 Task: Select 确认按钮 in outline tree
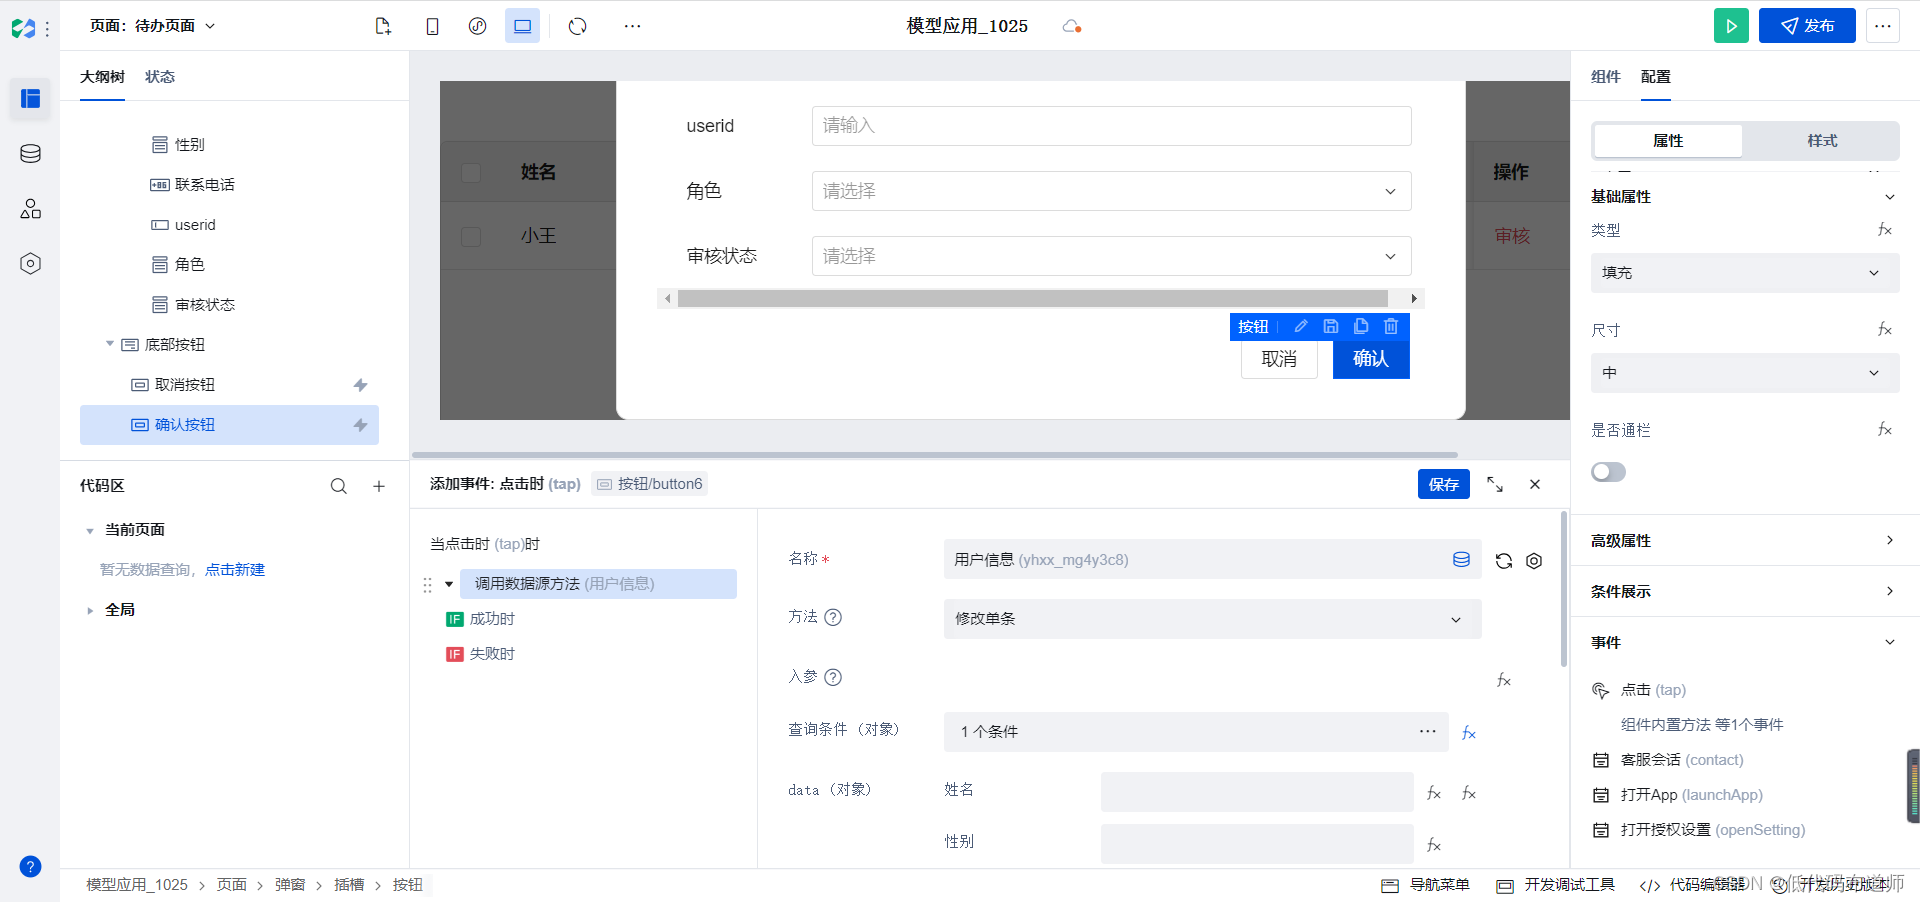(229, 425)
